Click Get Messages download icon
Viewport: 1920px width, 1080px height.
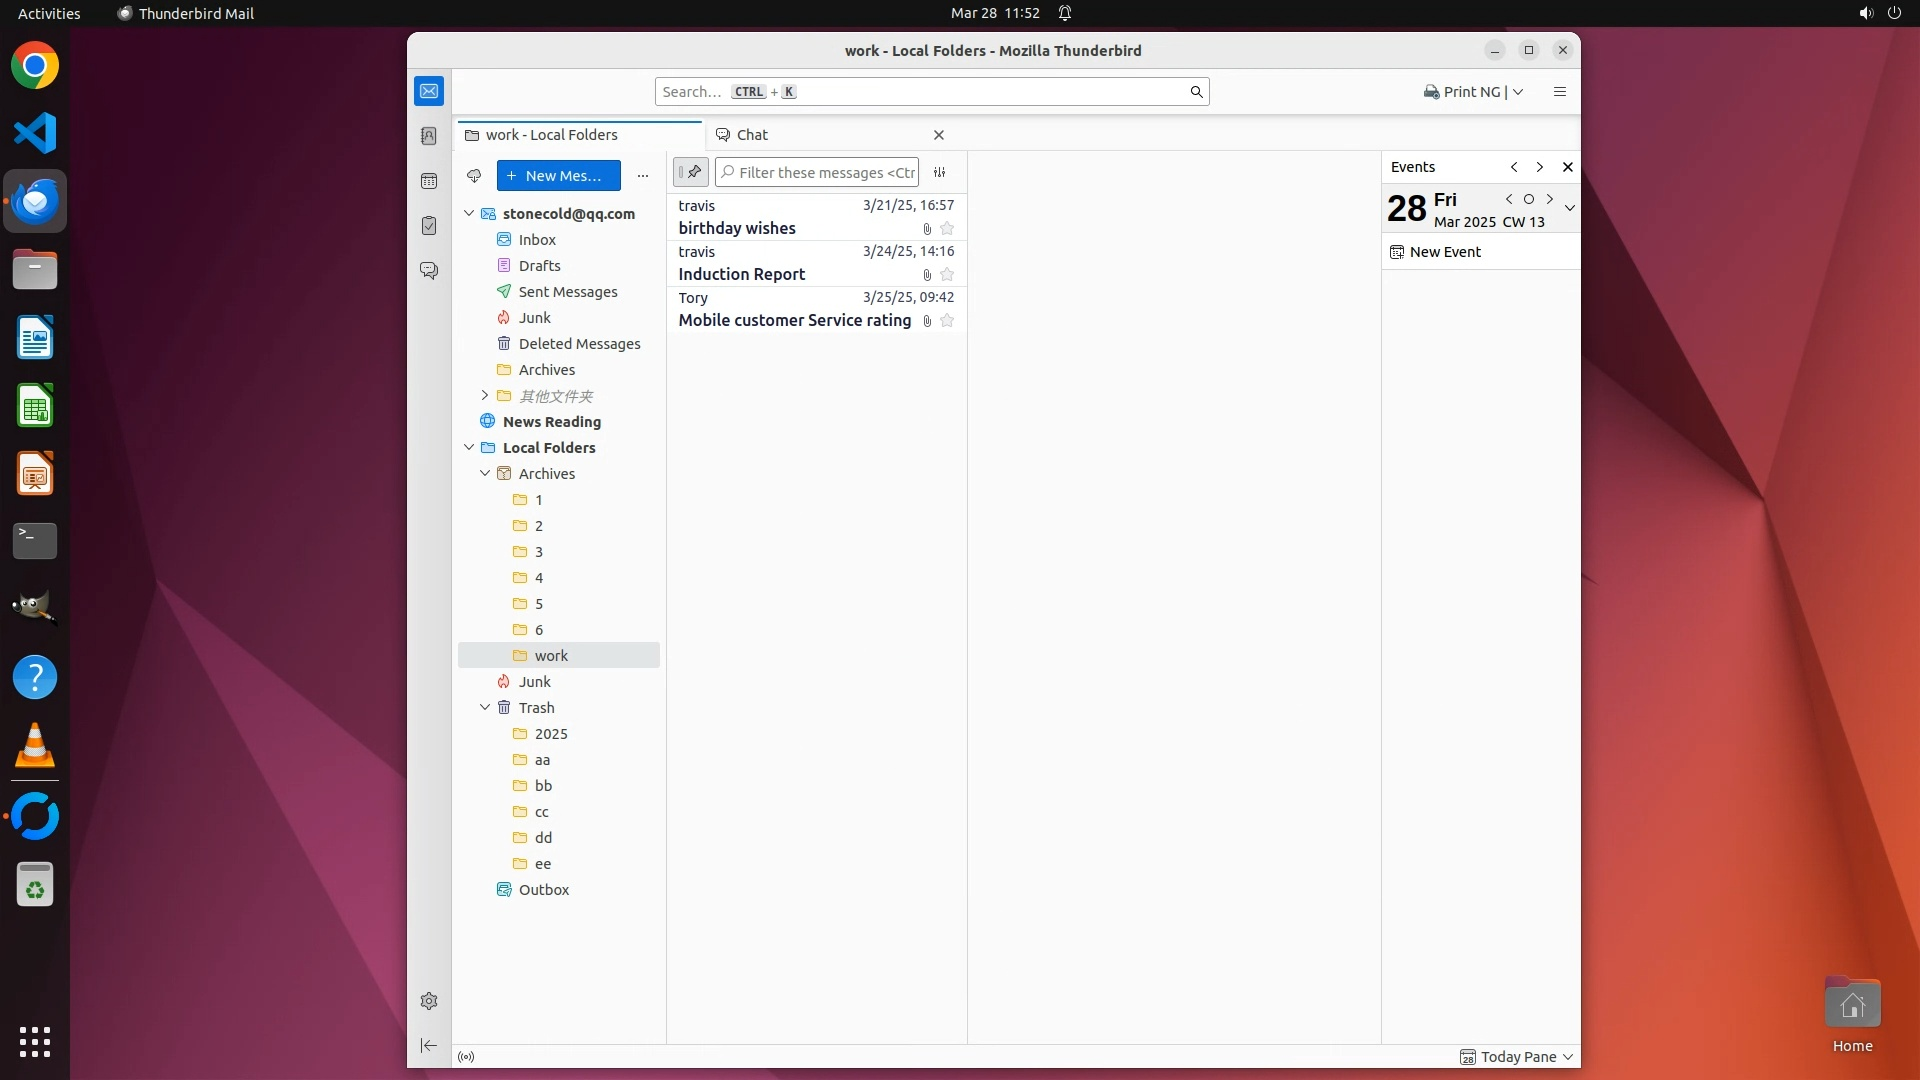pos(474,176)
